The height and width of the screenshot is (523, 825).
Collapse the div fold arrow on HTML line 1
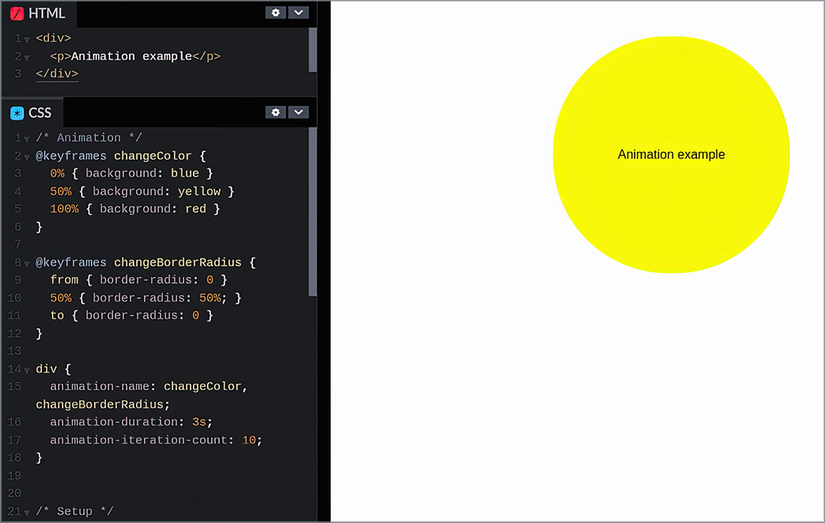pos(27,39)
